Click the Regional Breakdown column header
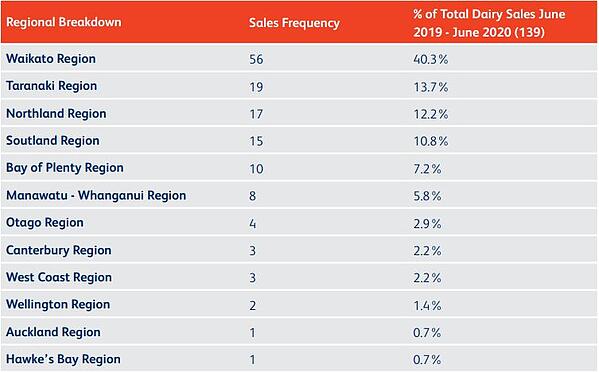 [63, 22]
